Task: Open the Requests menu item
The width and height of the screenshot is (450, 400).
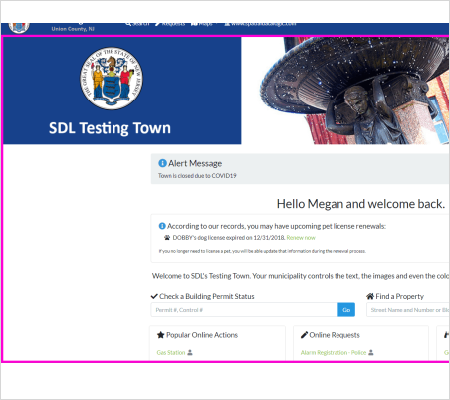Action: click(x=170, y=24)
